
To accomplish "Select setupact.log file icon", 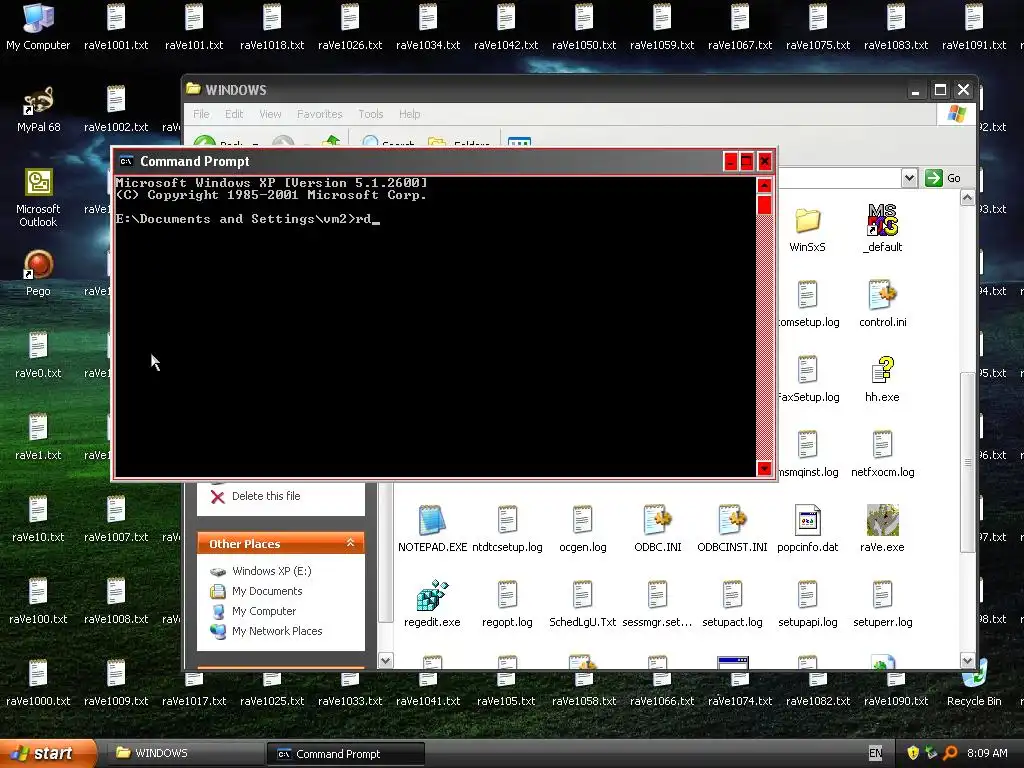I will click(732, 604).
